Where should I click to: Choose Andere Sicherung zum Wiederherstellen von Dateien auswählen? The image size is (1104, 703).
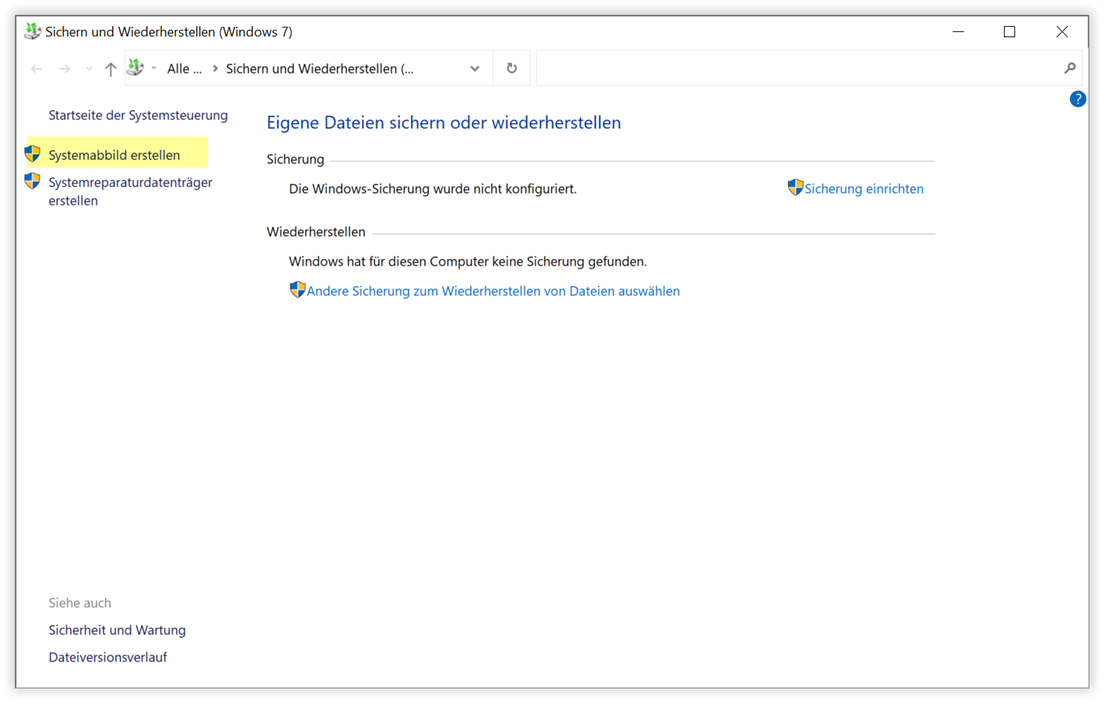[493, 291]
